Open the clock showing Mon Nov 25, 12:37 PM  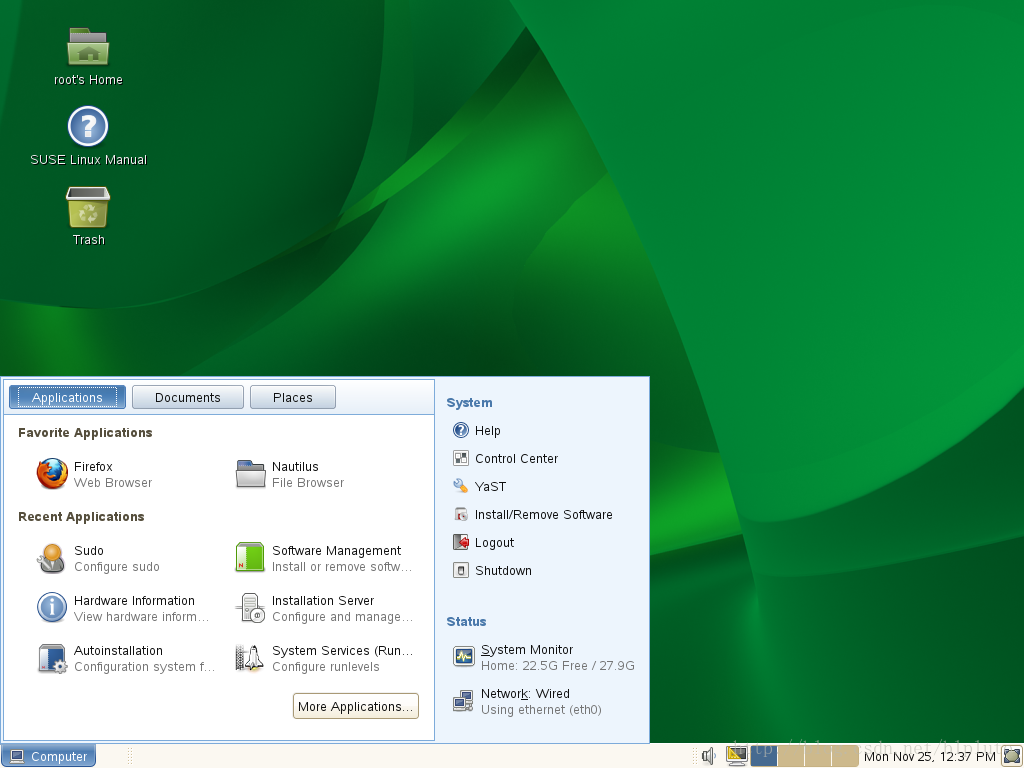tap(929, 756)
